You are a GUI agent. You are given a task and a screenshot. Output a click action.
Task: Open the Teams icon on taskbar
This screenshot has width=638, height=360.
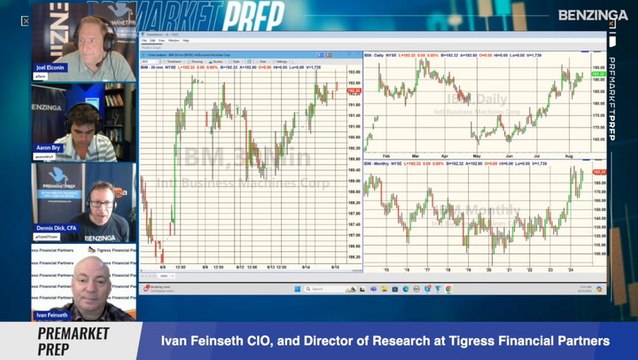point(374,289)
